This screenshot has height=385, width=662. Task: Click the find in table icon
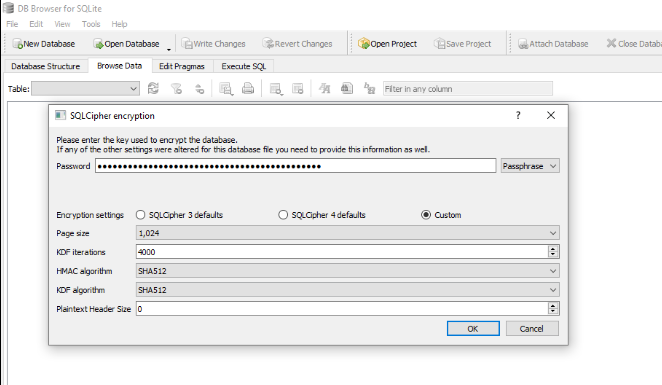click(x=347, y=89)
